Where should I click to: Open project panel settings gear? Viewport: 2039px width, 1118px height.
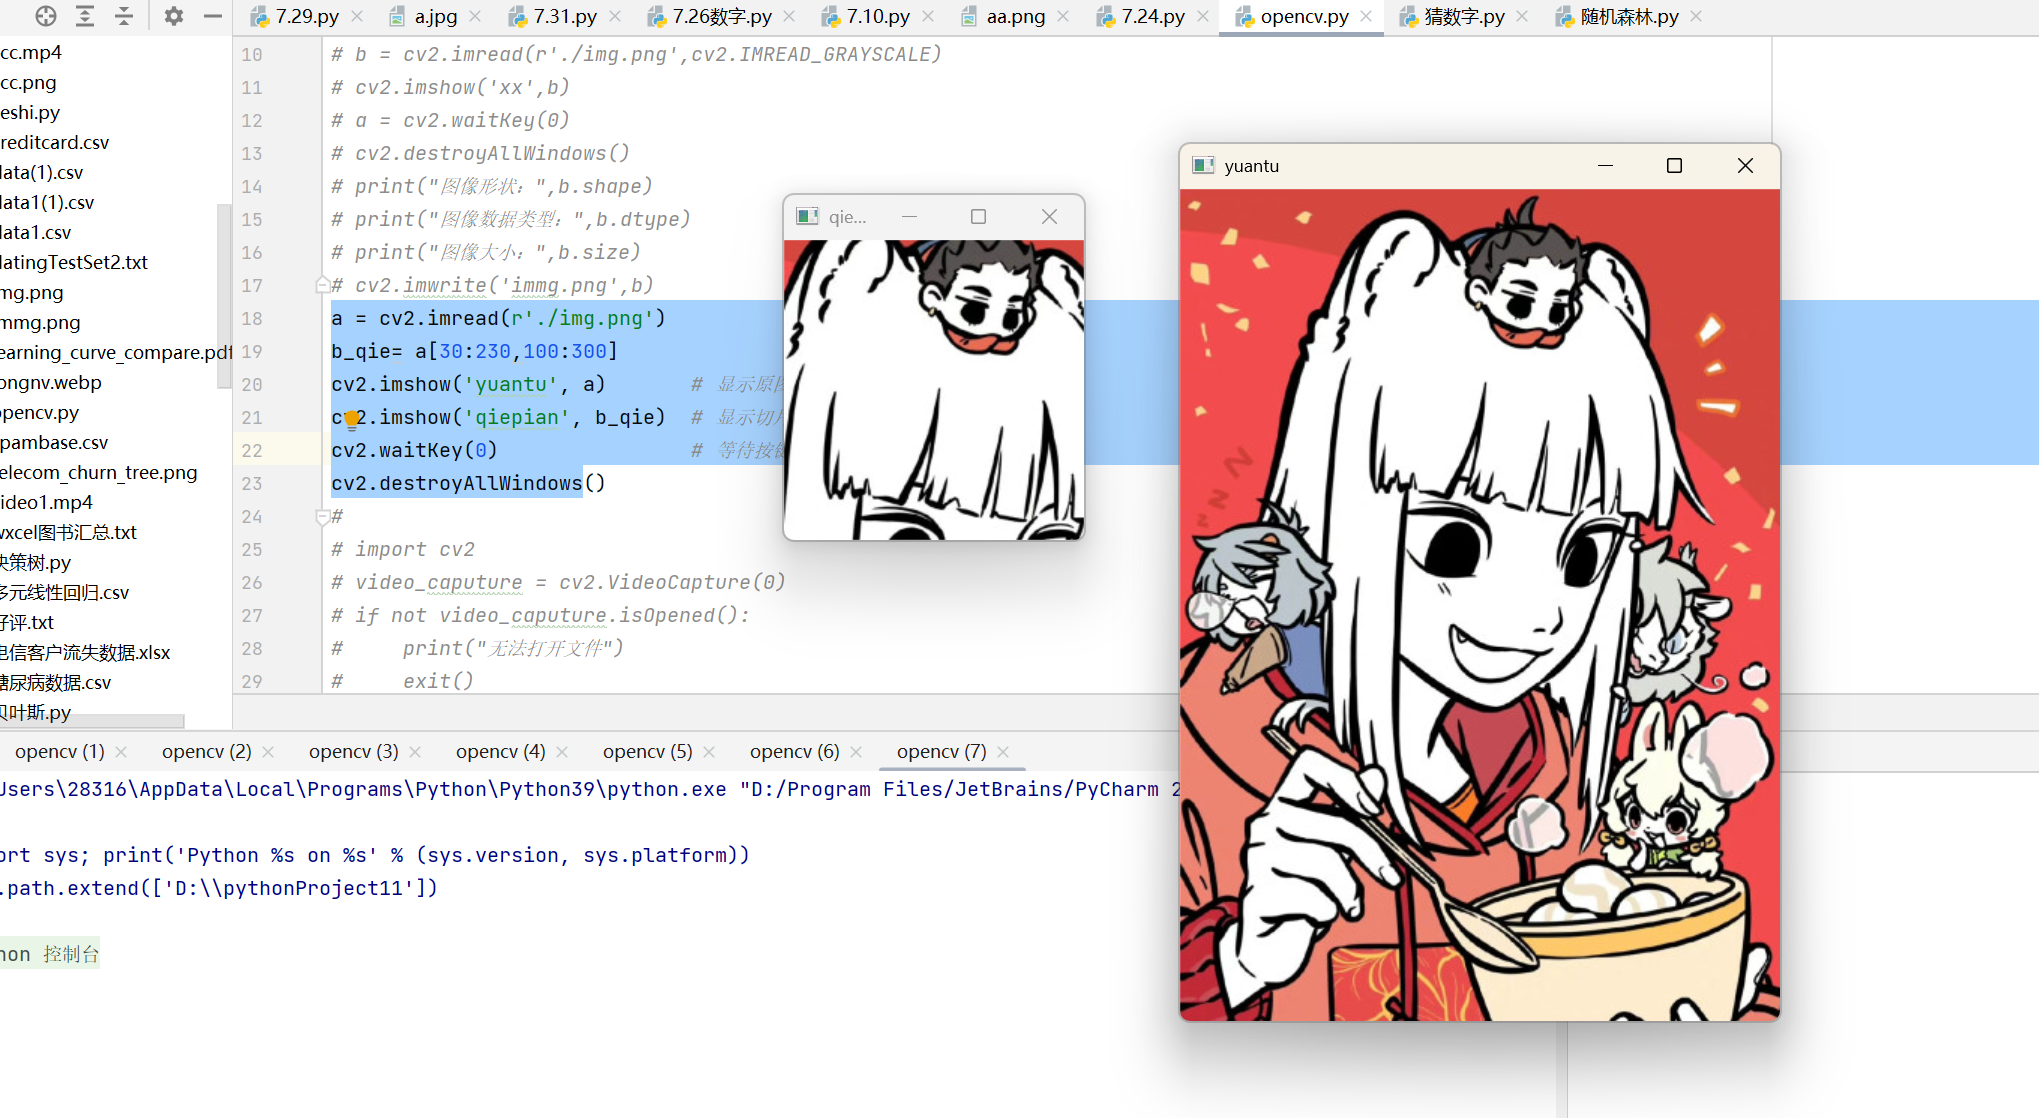point(173,16)
